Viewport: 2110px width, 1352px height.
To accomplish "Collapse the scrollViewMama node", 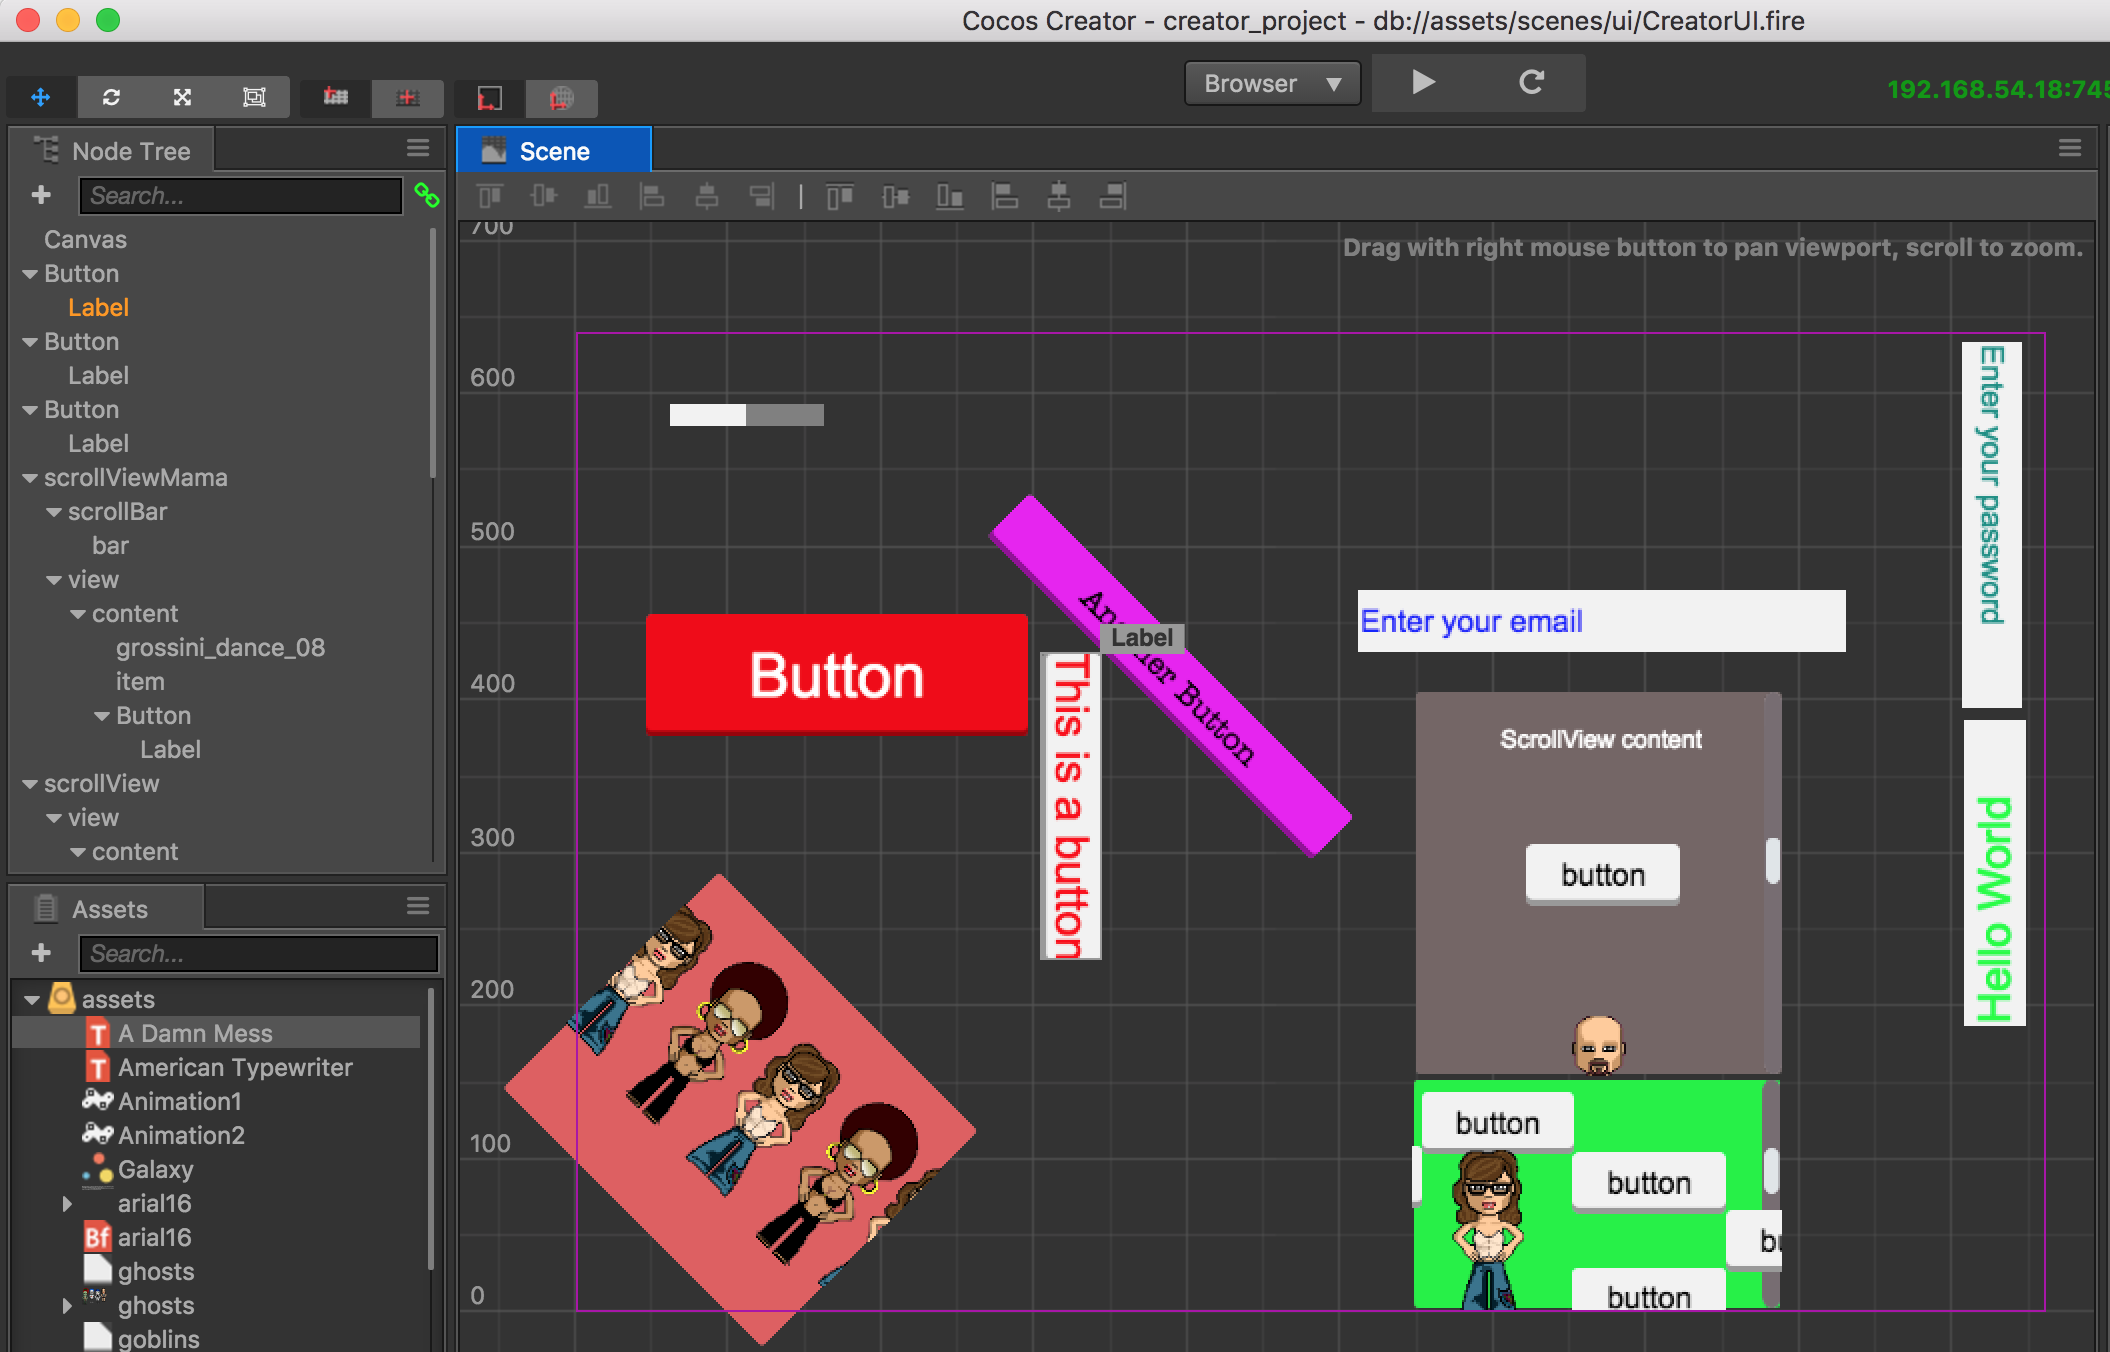I will pyautogui.click(x=30, y=478).
